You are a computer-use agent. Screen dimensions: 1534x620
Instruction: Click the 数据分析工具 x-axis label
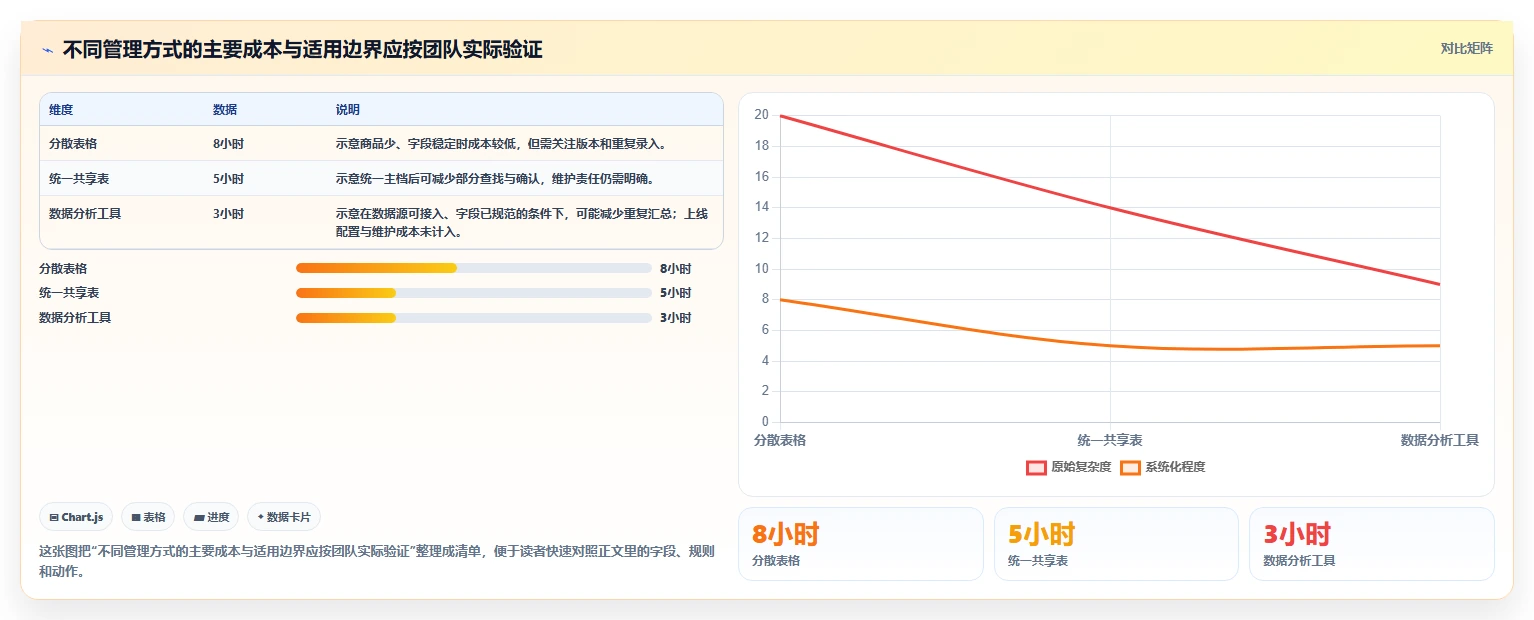click(x=1439, y=440)
